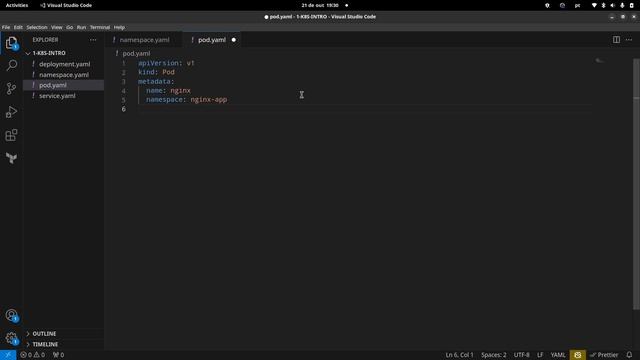Click the editor vertical scrollbar

click(x=636, y=184)
